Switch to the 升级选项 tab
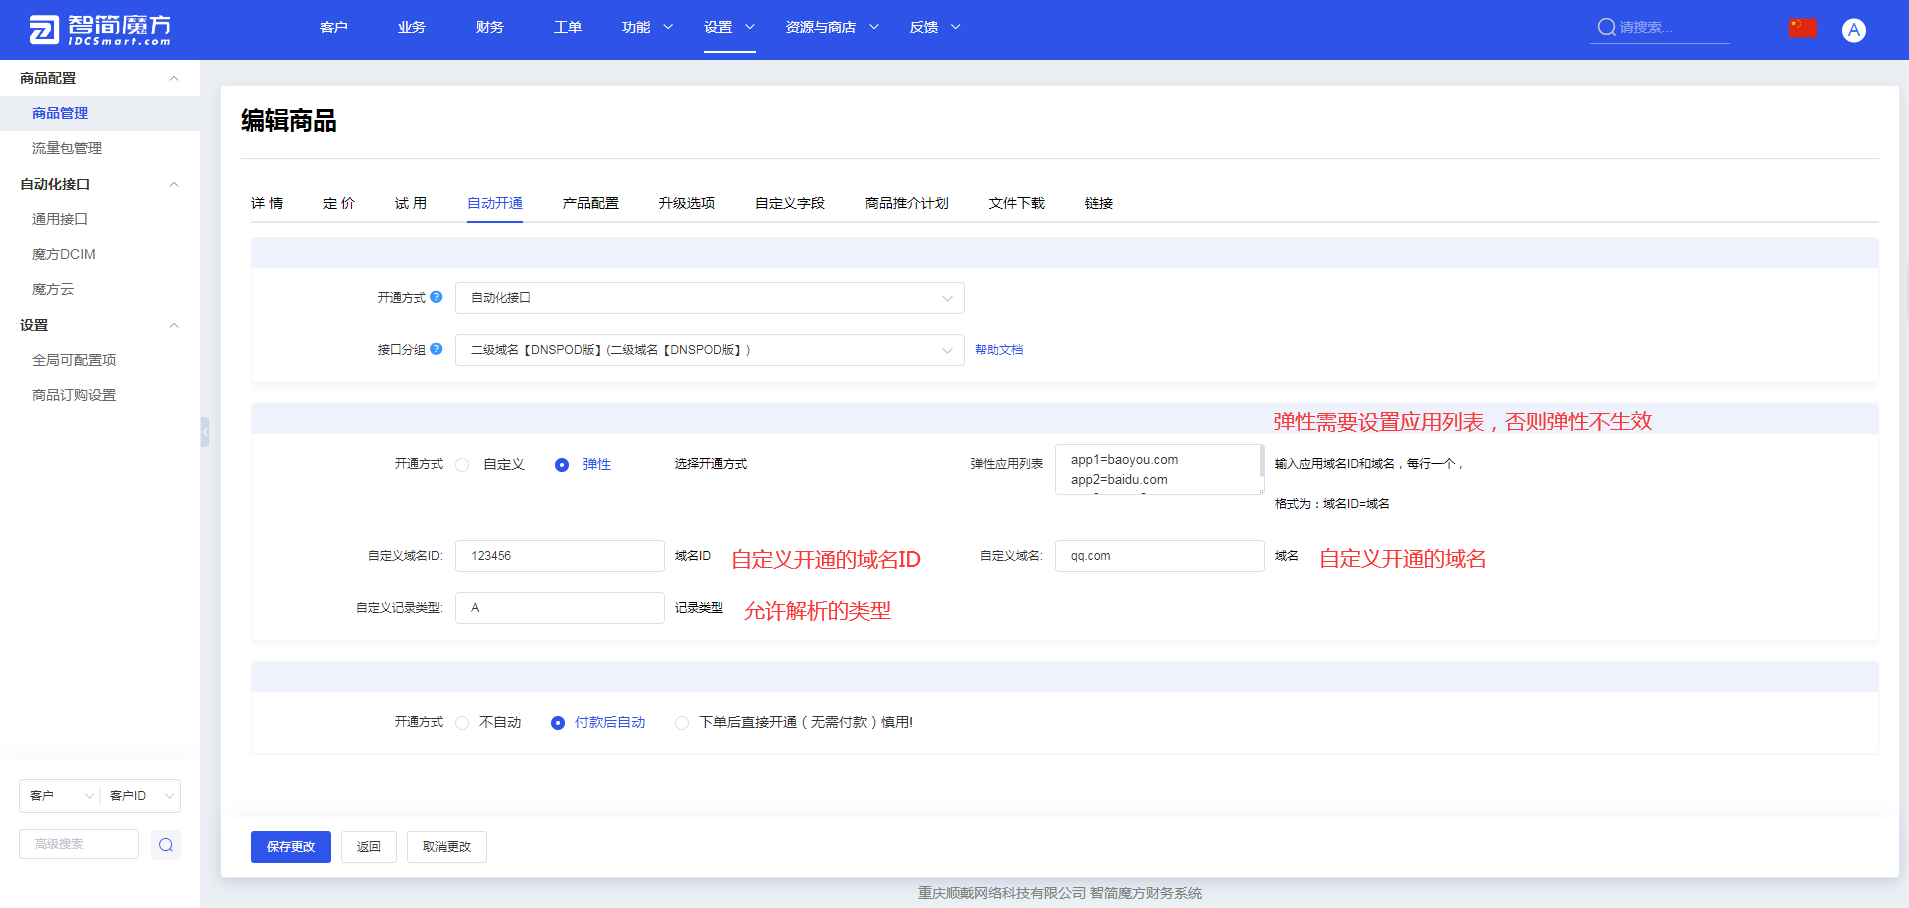The height and width of the screenshot is (908, 1909). 687,203
